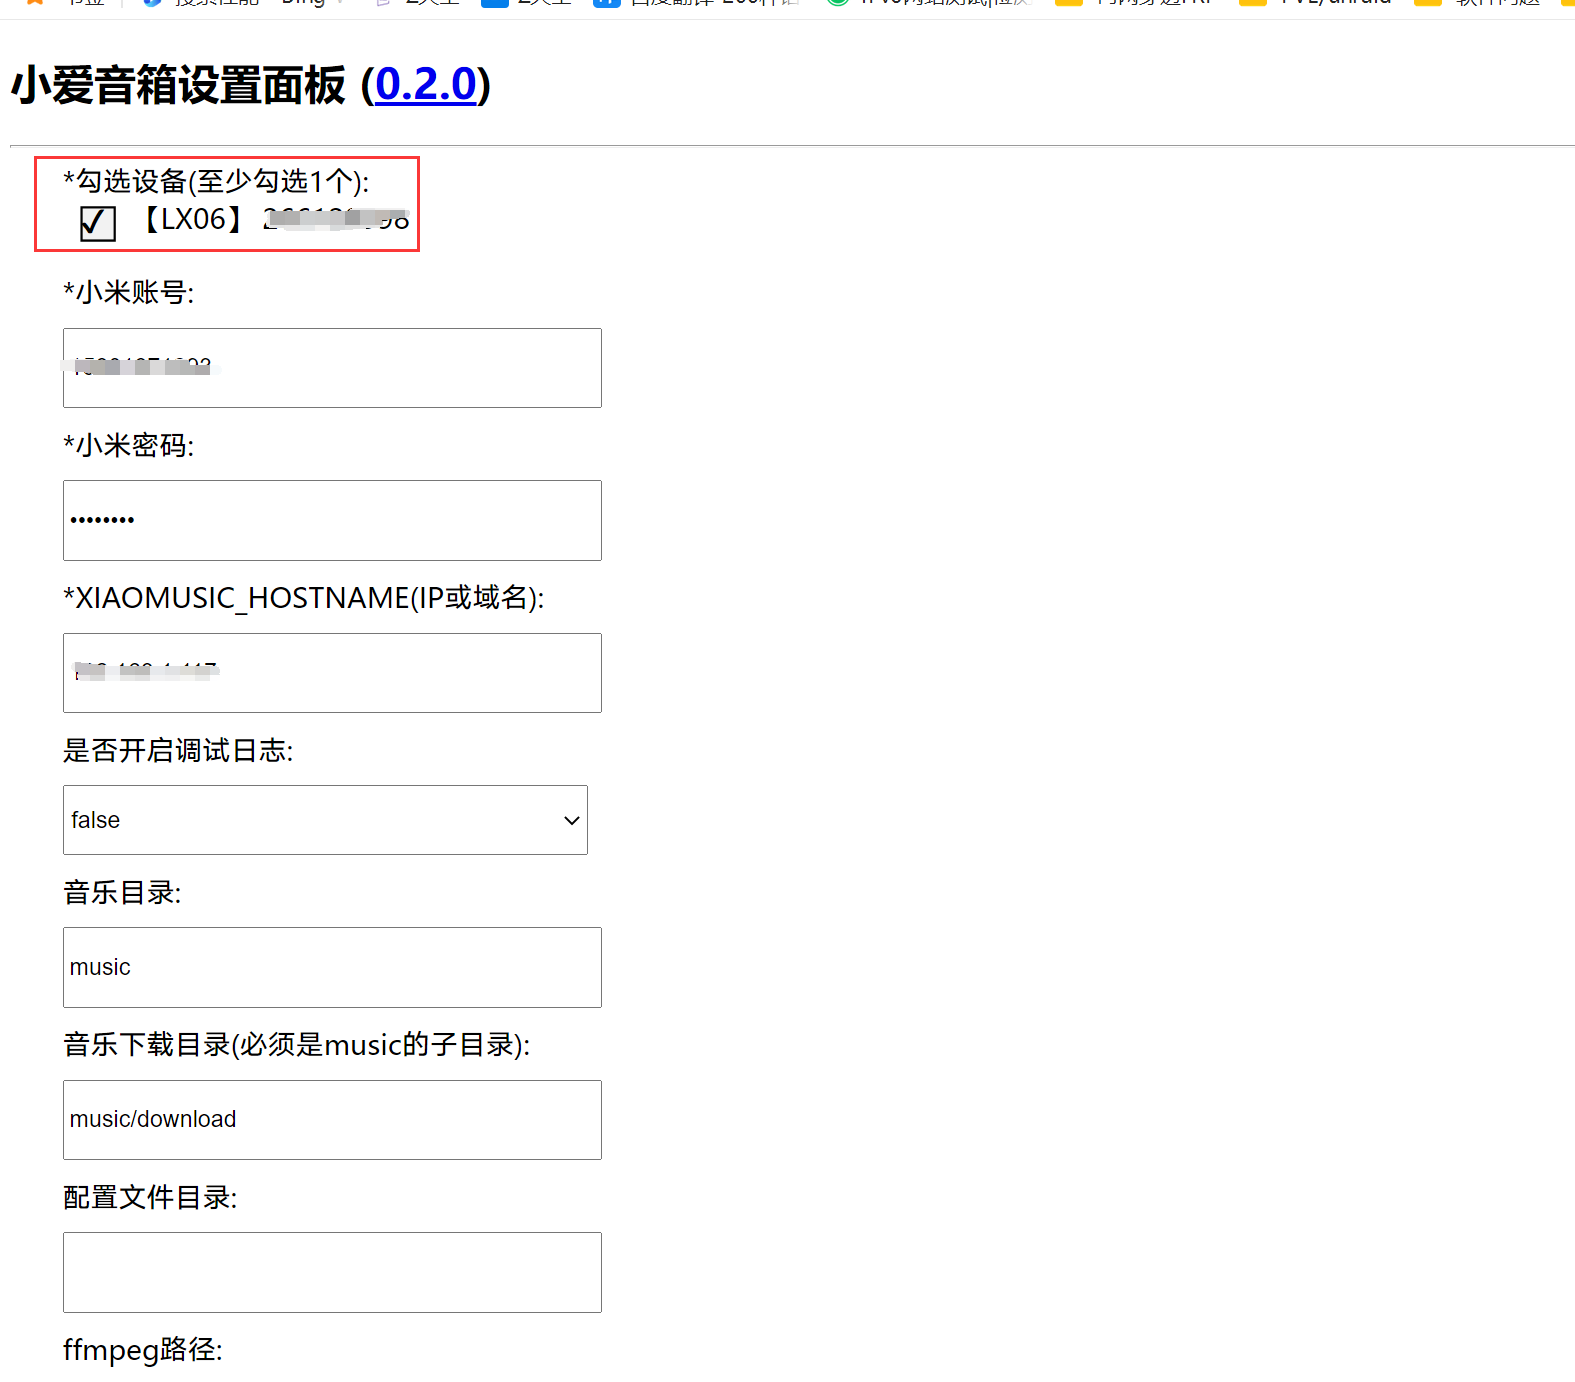The width and height of the screenshot is (1575, 1382).
Task: Focus the empty 配置文件目录 field
Action: 332,1272
